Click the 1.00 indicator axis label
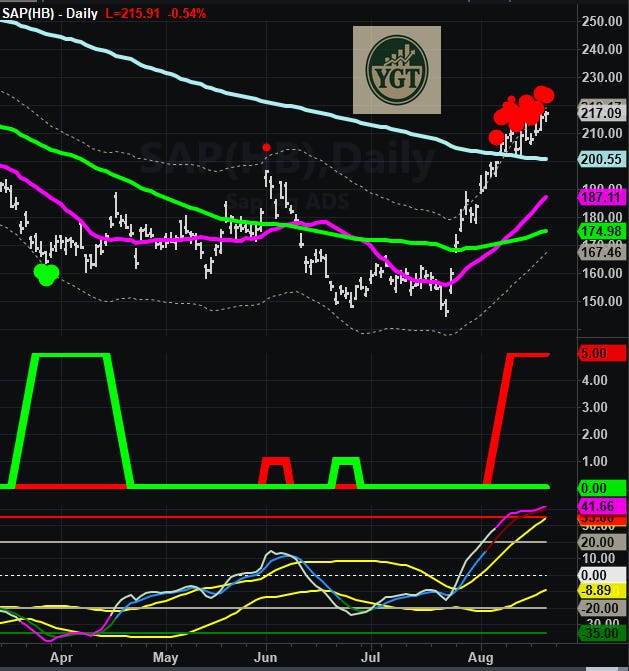This screenshot has height=671, width=629. point(594,461)
